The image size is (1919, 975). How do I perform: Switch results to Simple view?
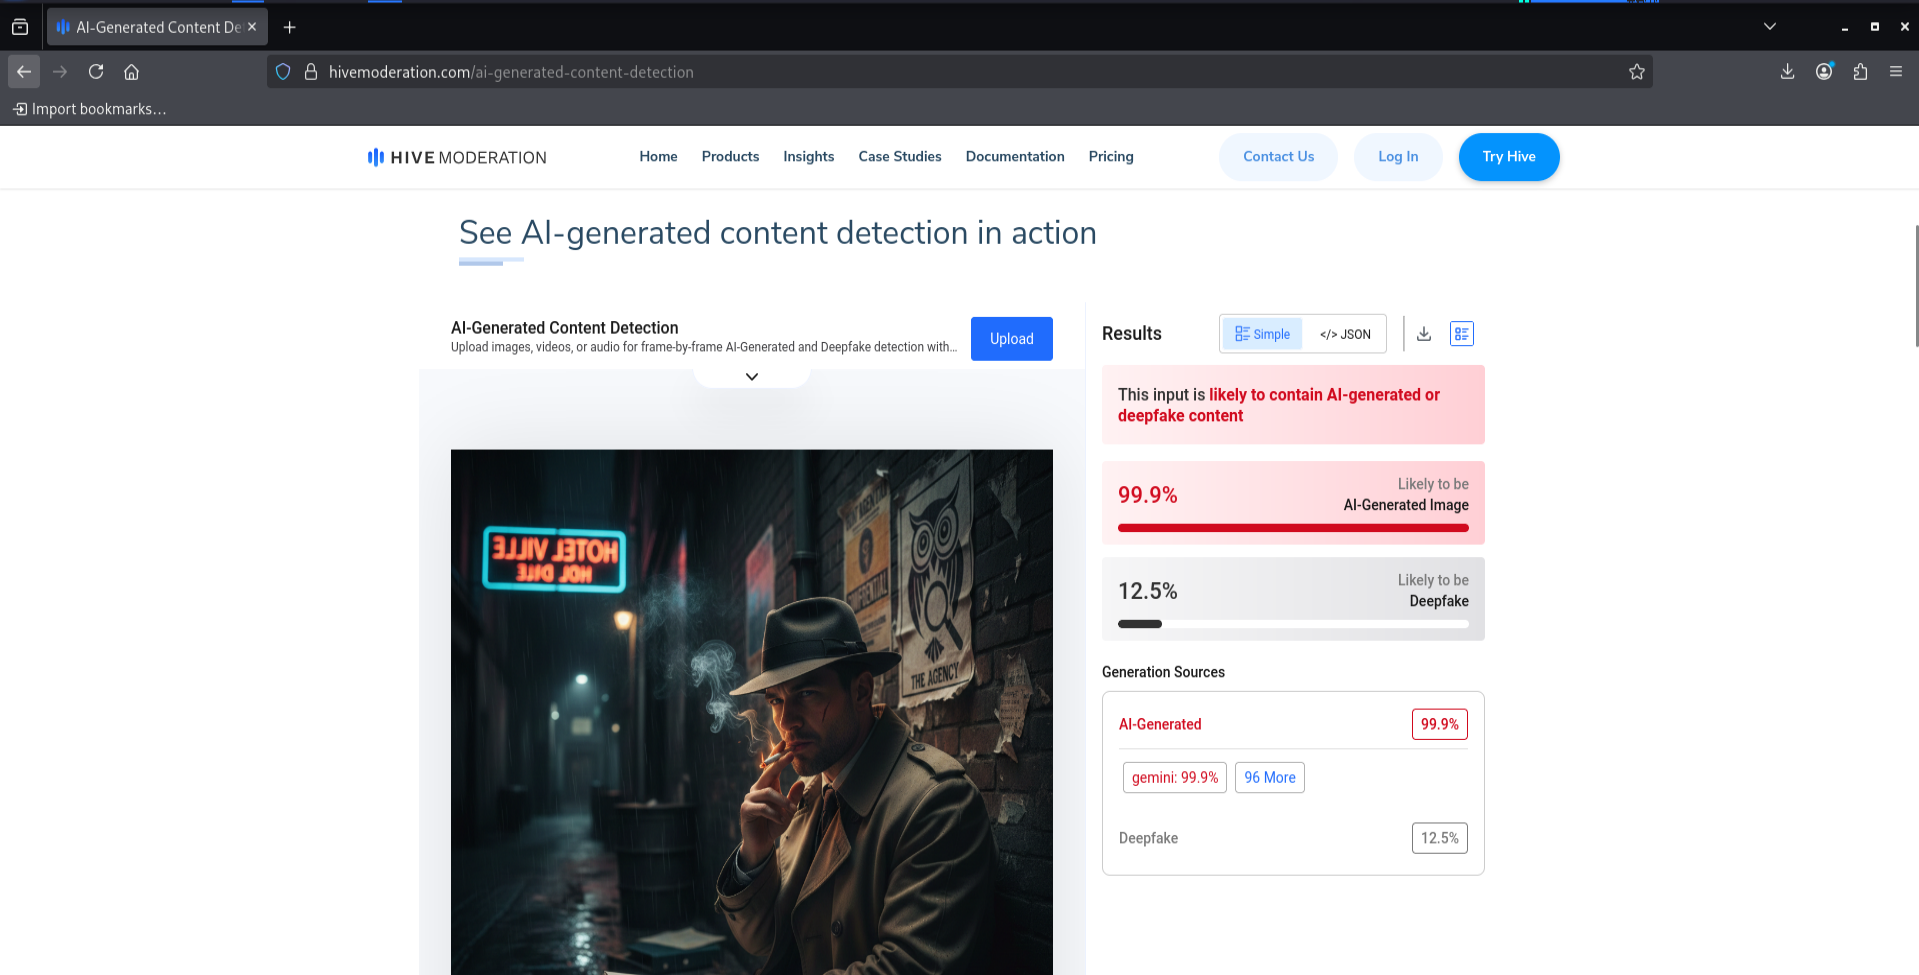(x=1262, y=334)
